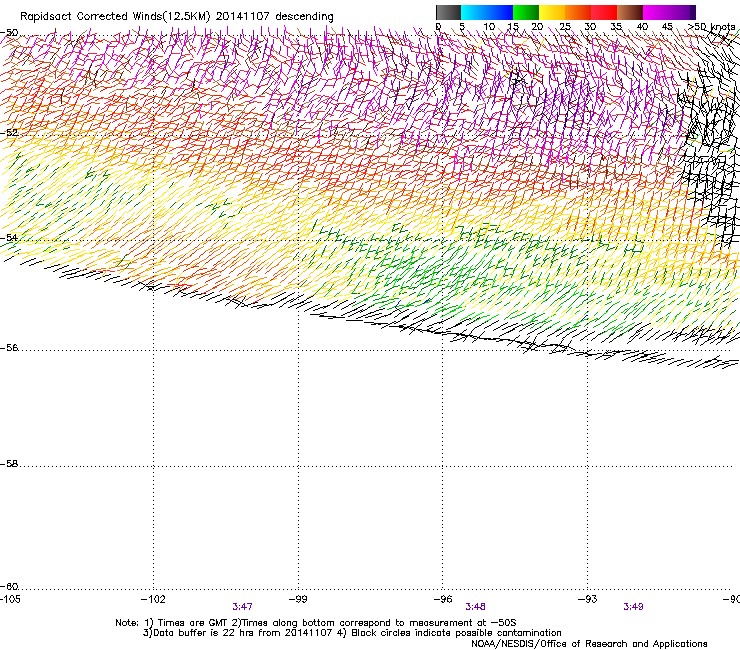Click the yellow 20-25 knots legend segment
Screen dimensions: 740x650
click(552, 12)
